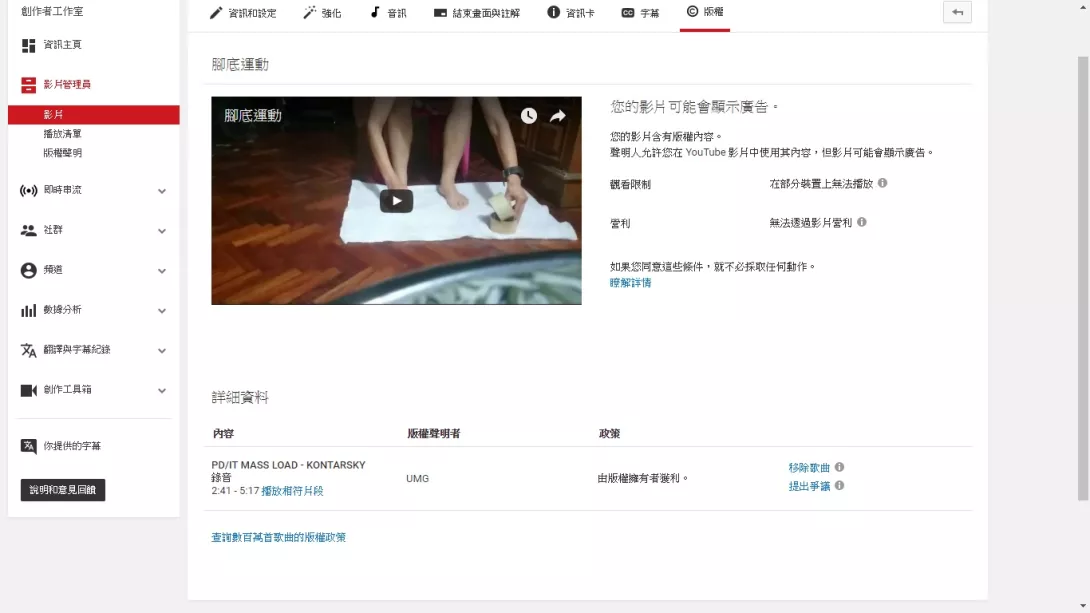The image size is (1090, 613).
Task: Expand the 翻譯與字幕紀錄 section chevron
Action: (161, 351)
